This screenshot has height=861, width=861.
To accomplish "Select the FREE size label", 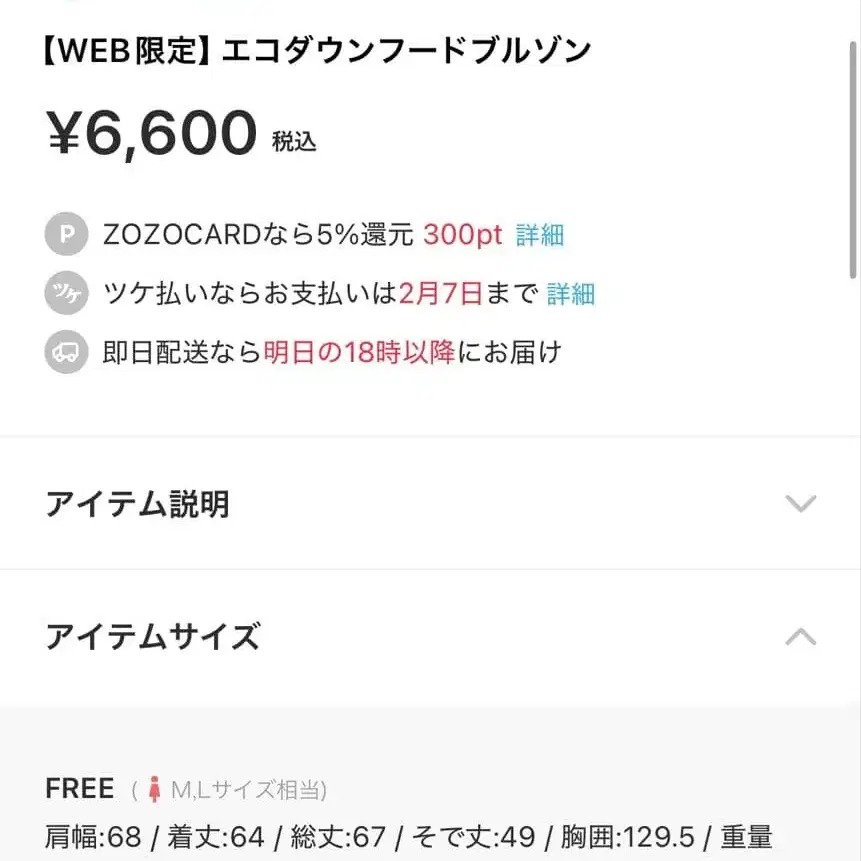I will coord(79,789).
